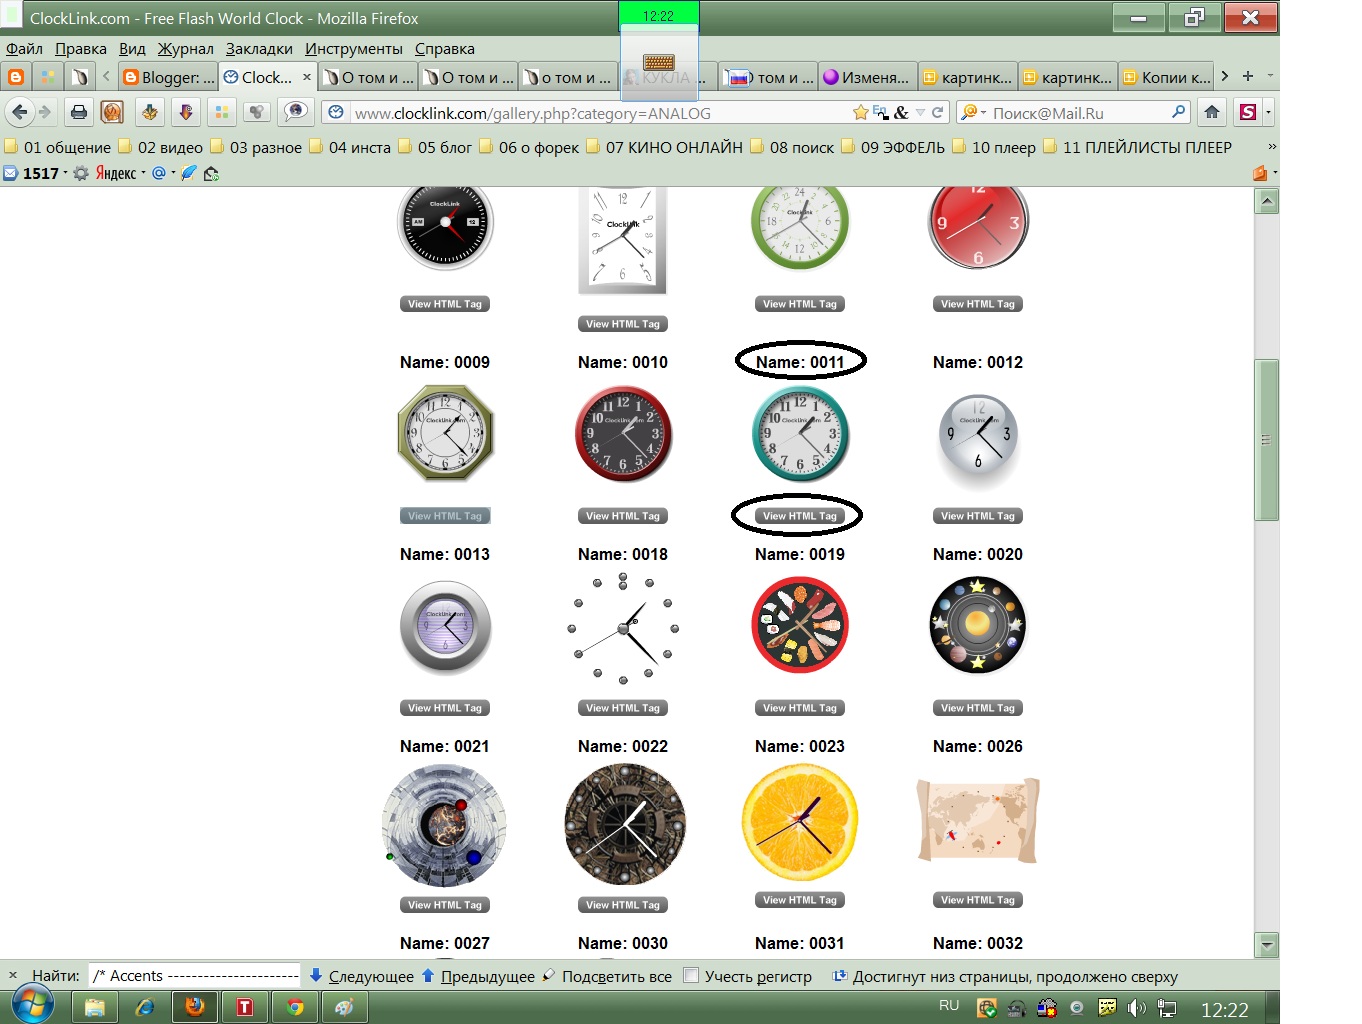Viewport: 1362px width, 1024px height.
Task: Click the Поиск@Mail.Ru search field
Action: point(1075,113)
